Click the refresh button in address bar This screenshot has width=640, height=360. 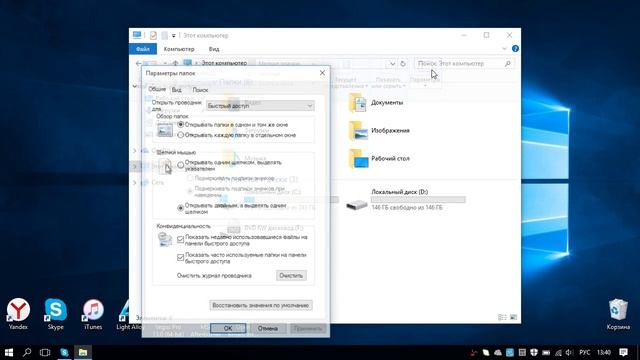(x=403, y=64)
